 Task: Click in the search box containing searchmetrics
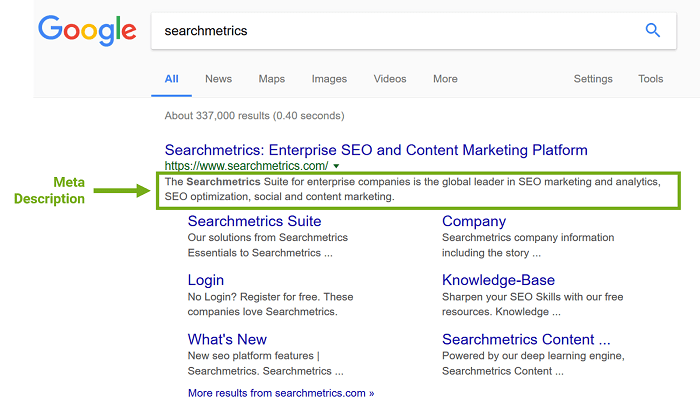pos(390,31)
